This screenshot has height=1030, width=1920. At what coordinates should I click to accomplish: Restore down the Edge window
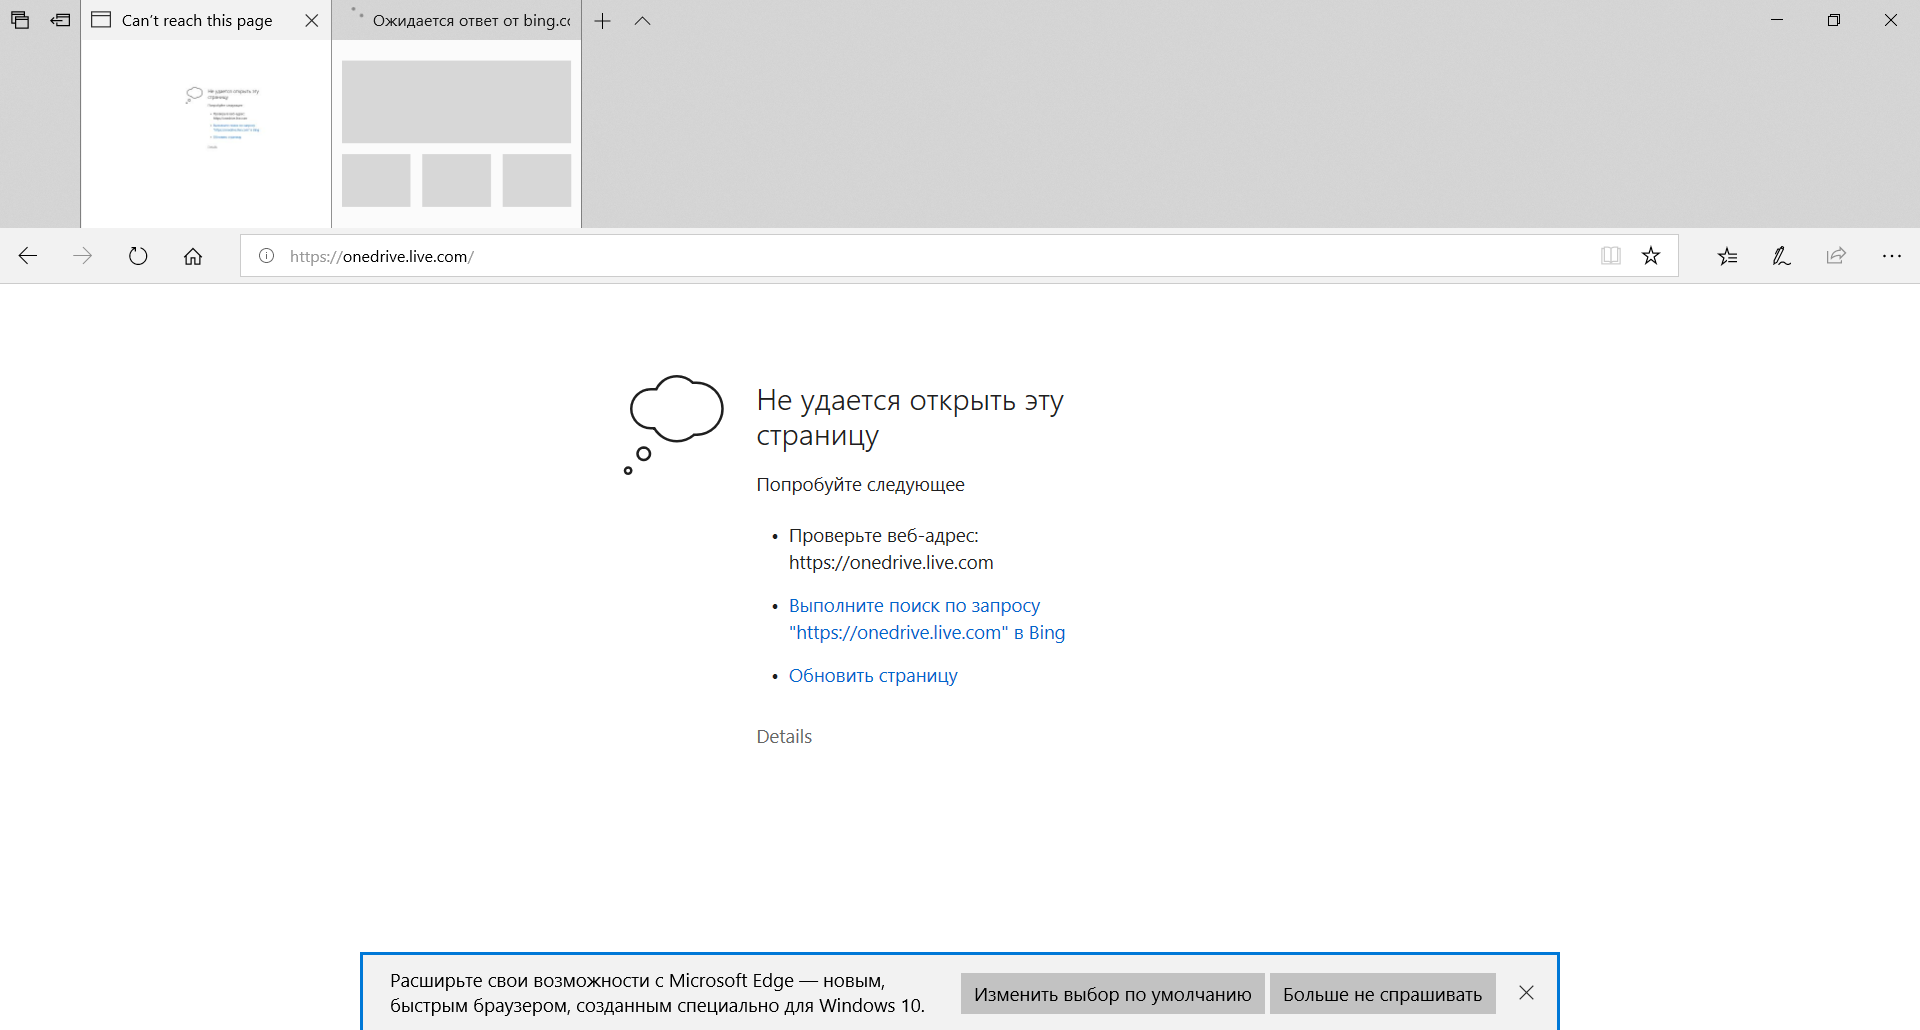pos(1834,20)
